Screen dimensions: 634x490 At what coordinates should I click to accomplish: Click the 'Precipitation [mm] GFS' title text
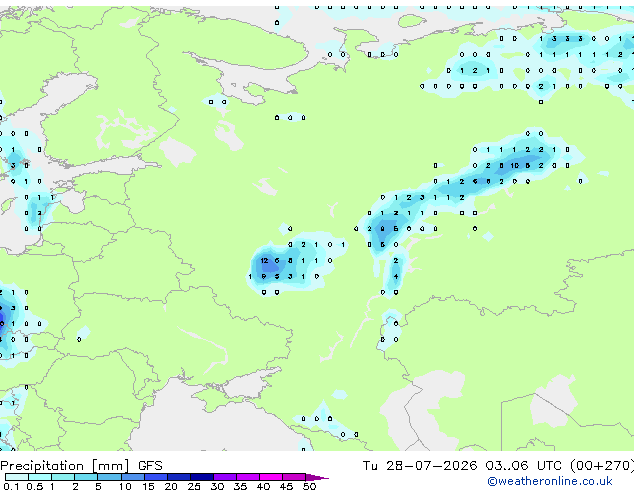81,466
